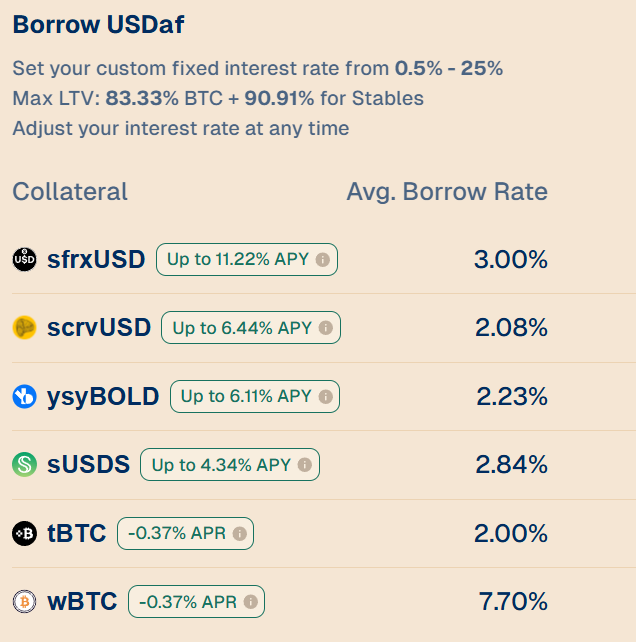Show info for wBTC -0.37% APR

tap(251, 601)
